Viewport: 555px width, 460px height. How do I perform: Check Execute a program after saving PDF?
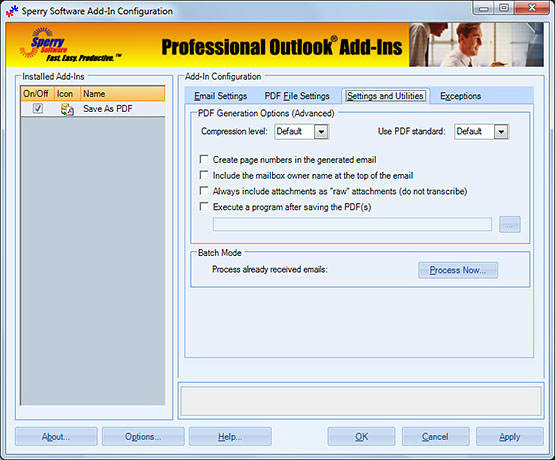[x=204, y=207]
